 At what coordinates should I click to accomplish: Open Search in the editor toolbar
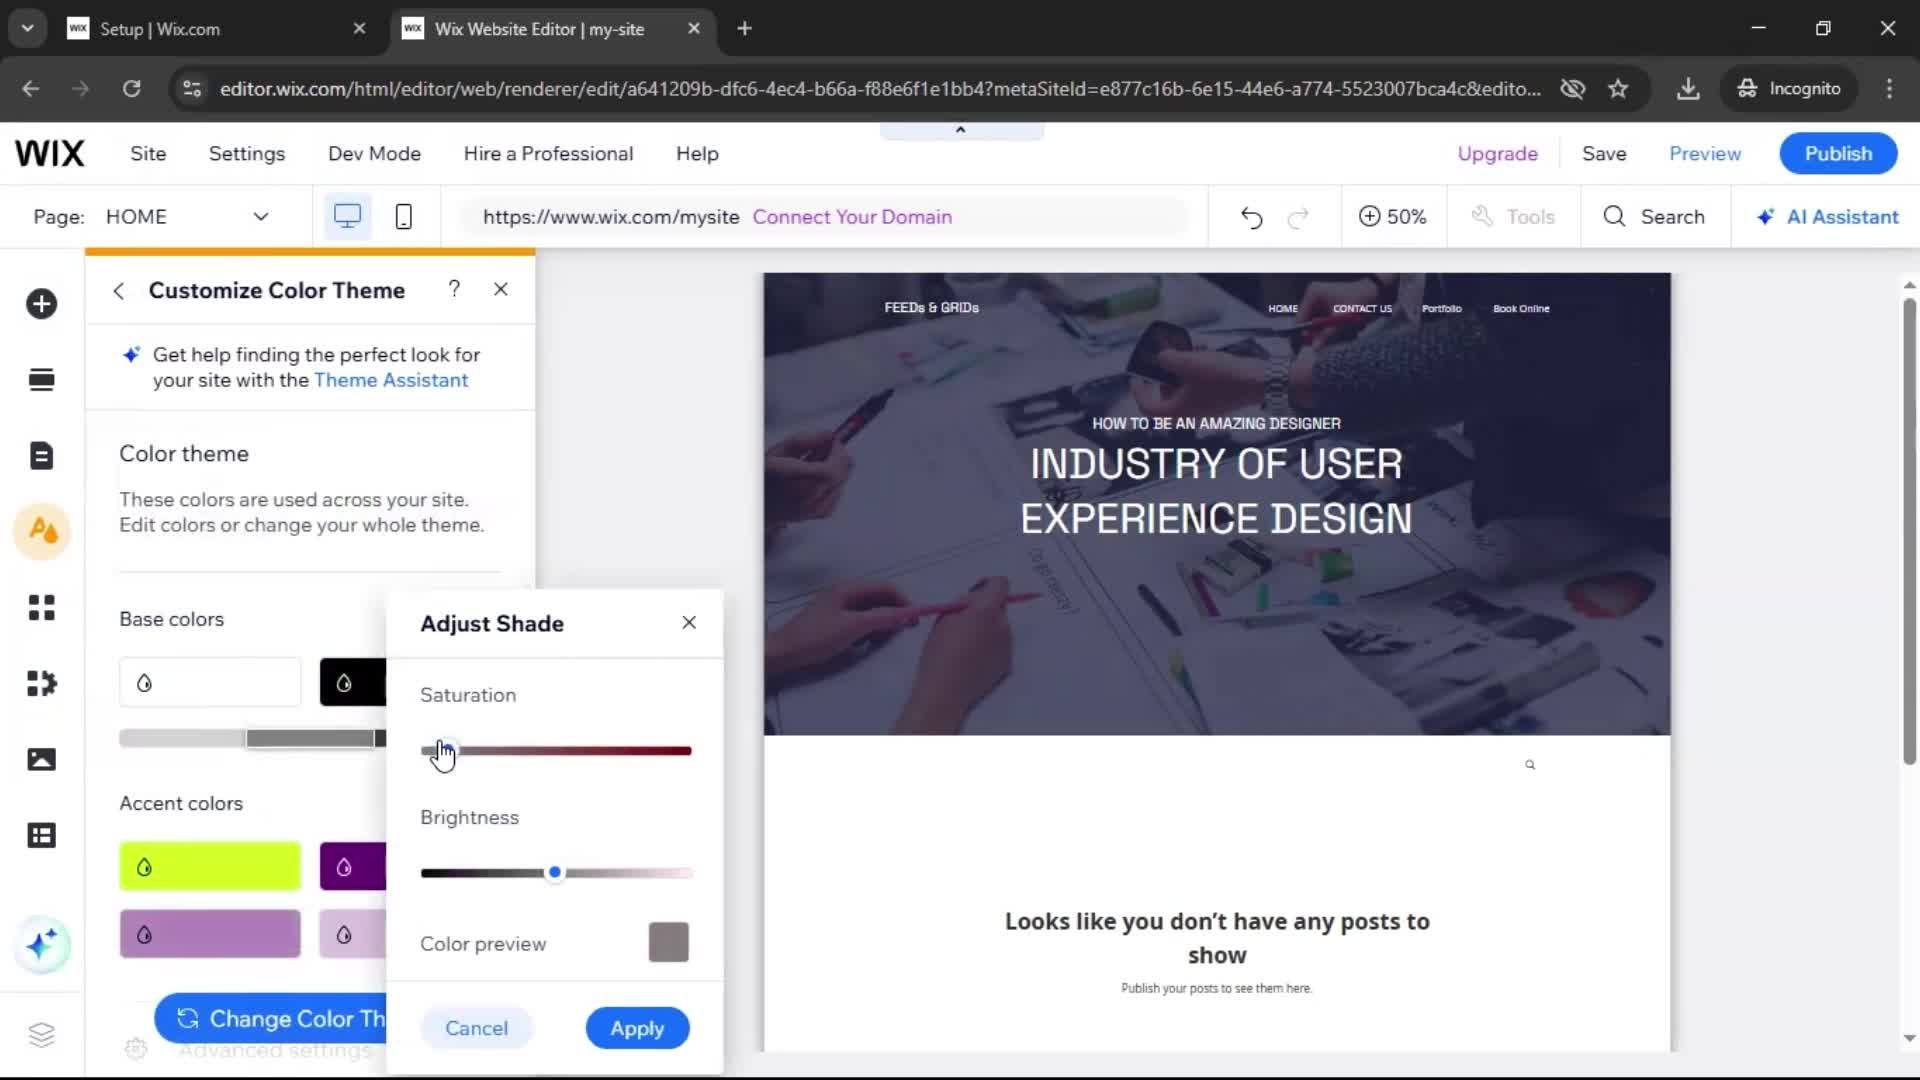(1654, 217)
